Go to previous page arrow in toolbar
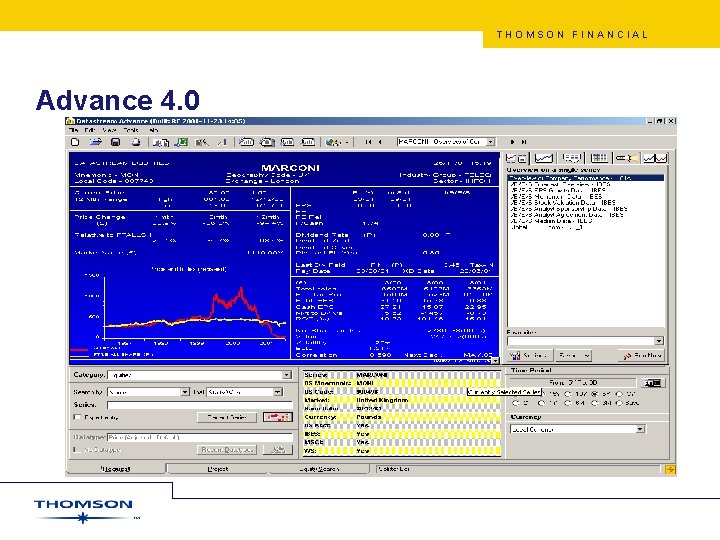The width and height of the screenshot is (720, 540). [380, 142]
